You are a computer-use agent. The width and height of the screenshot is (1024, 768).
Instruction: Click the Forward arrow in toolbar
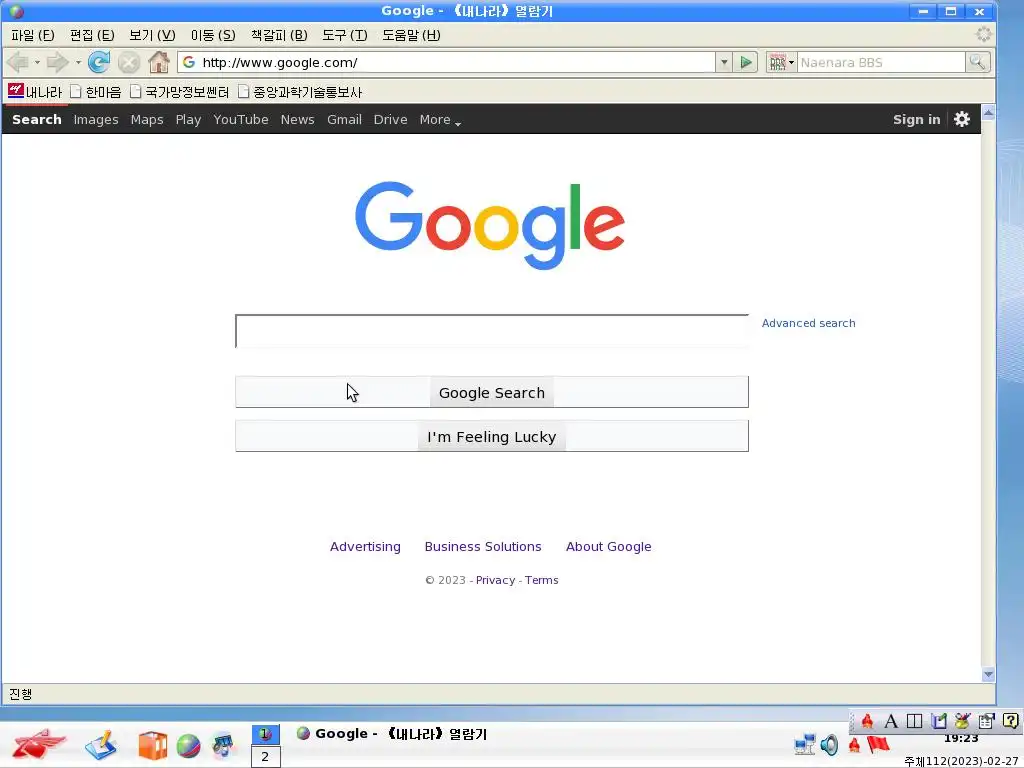click(58, 63)
